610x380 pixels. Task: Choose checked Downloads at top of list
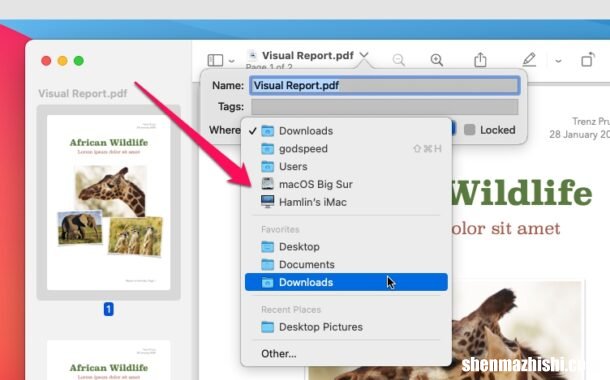[346, 131]
